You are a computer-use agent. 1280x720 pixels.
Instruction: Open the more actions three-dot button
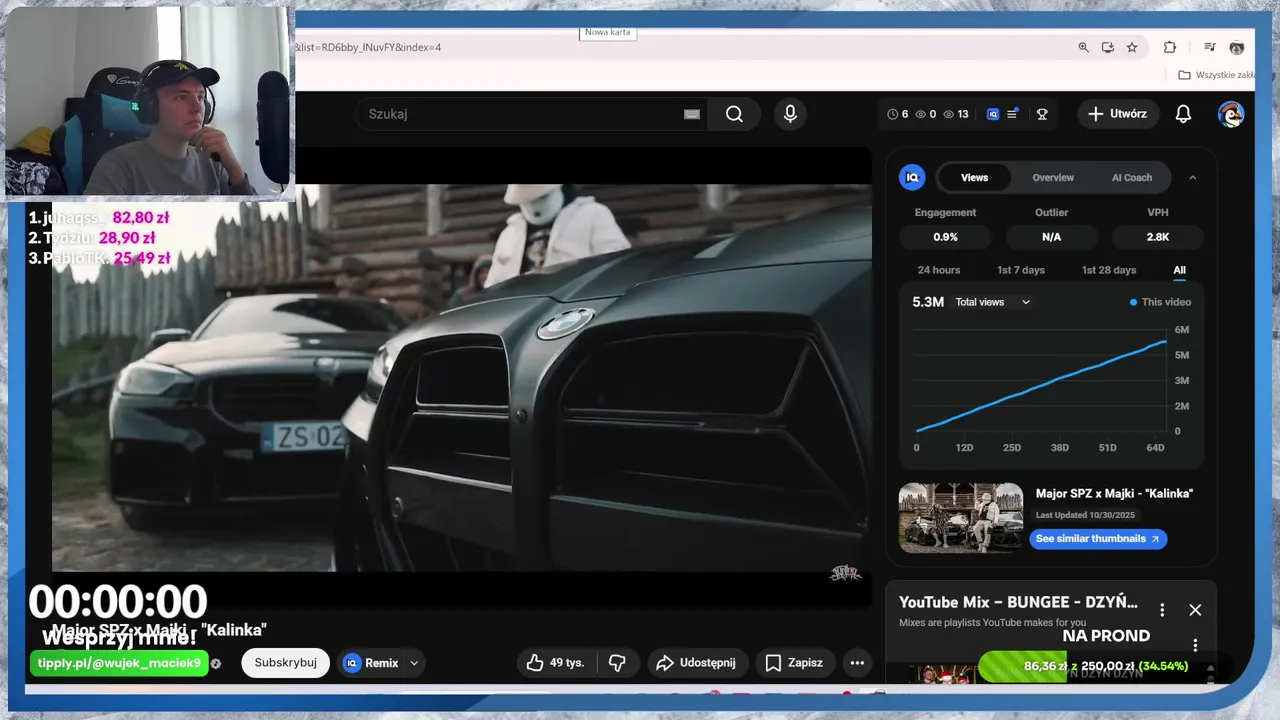pos(857,662)
